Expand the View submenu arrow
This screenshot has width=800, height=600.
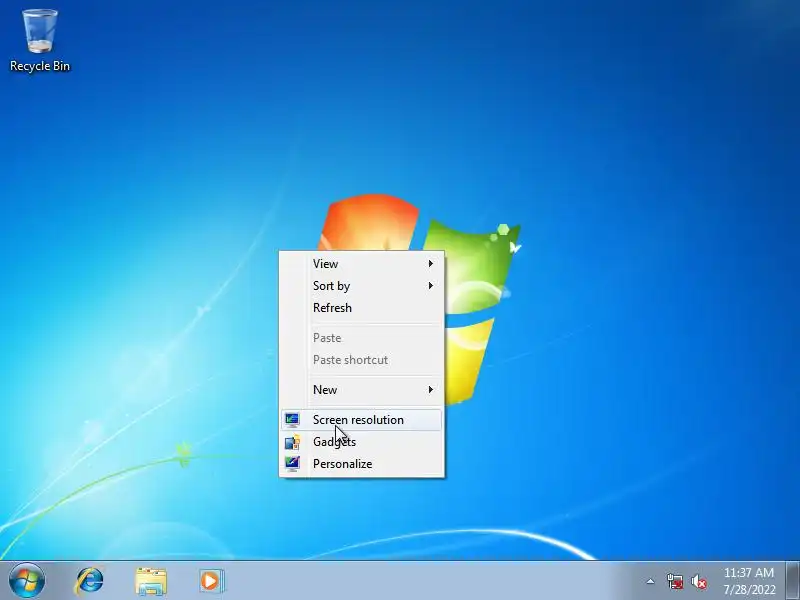[x=431, y=264]
